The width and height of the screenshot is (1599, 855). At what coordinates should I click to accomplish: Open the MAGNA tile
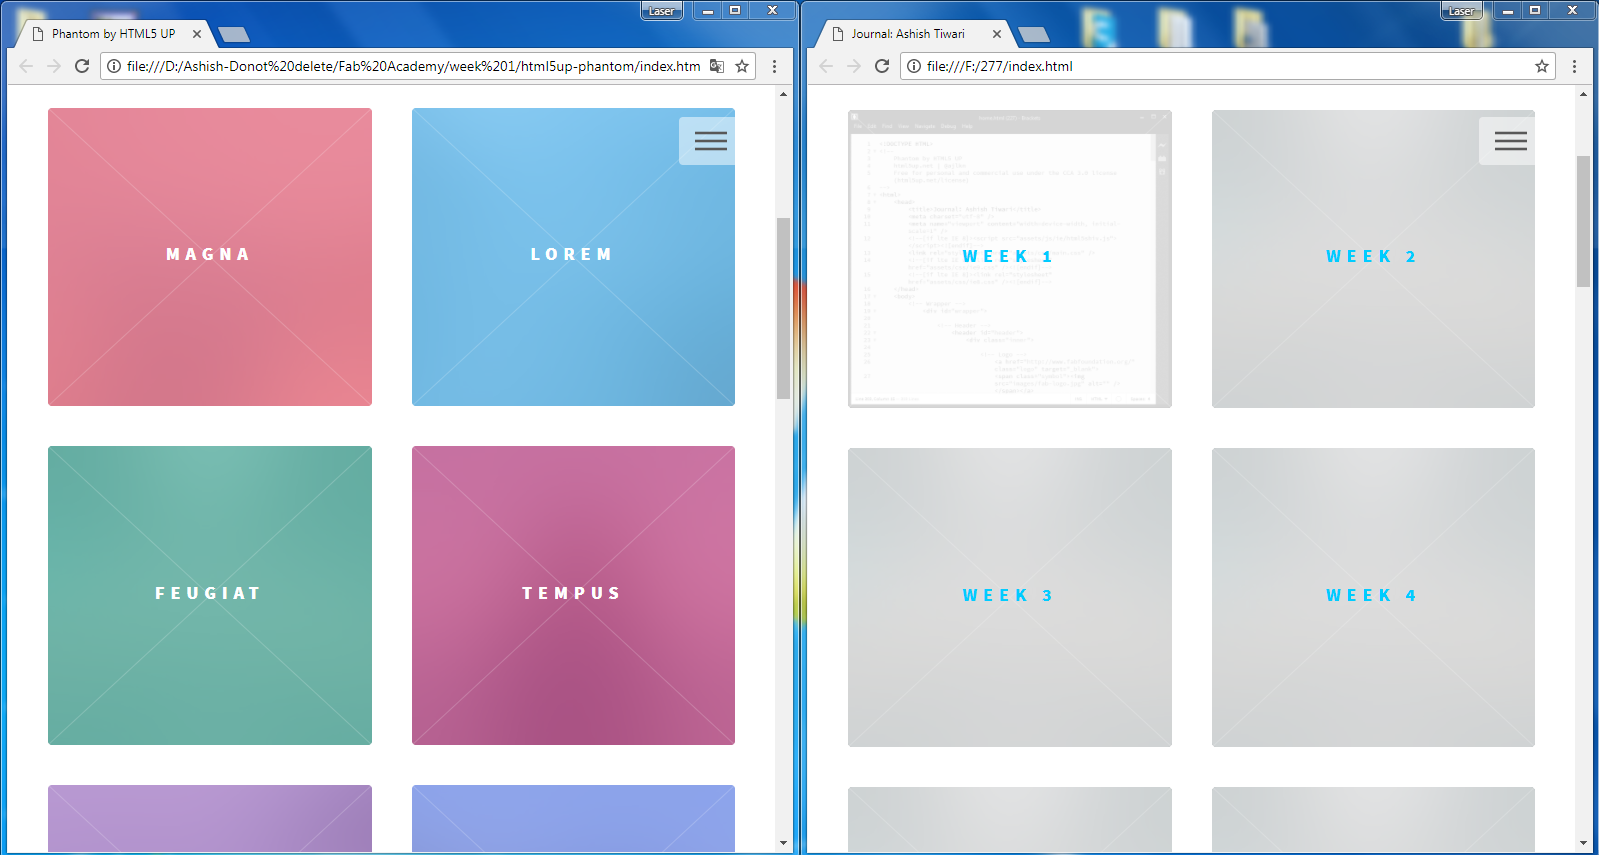[210, 257]
